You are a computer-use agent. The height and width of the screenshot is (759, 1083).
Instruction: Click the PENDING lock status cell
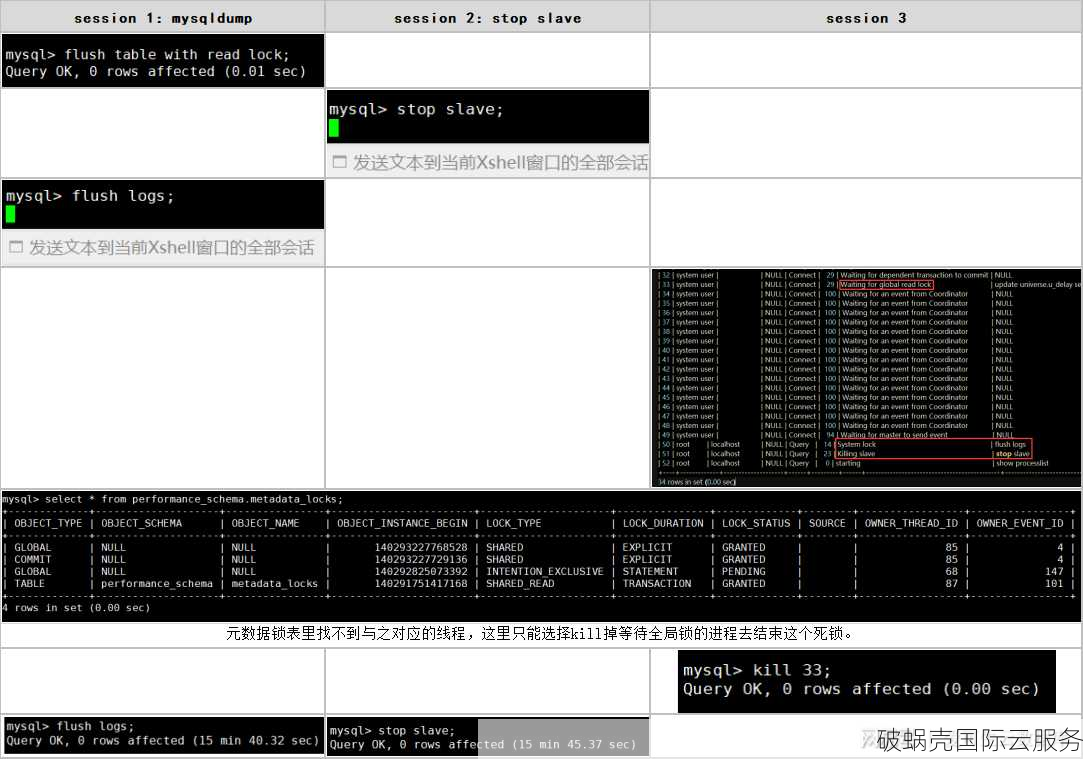(744, 572)
